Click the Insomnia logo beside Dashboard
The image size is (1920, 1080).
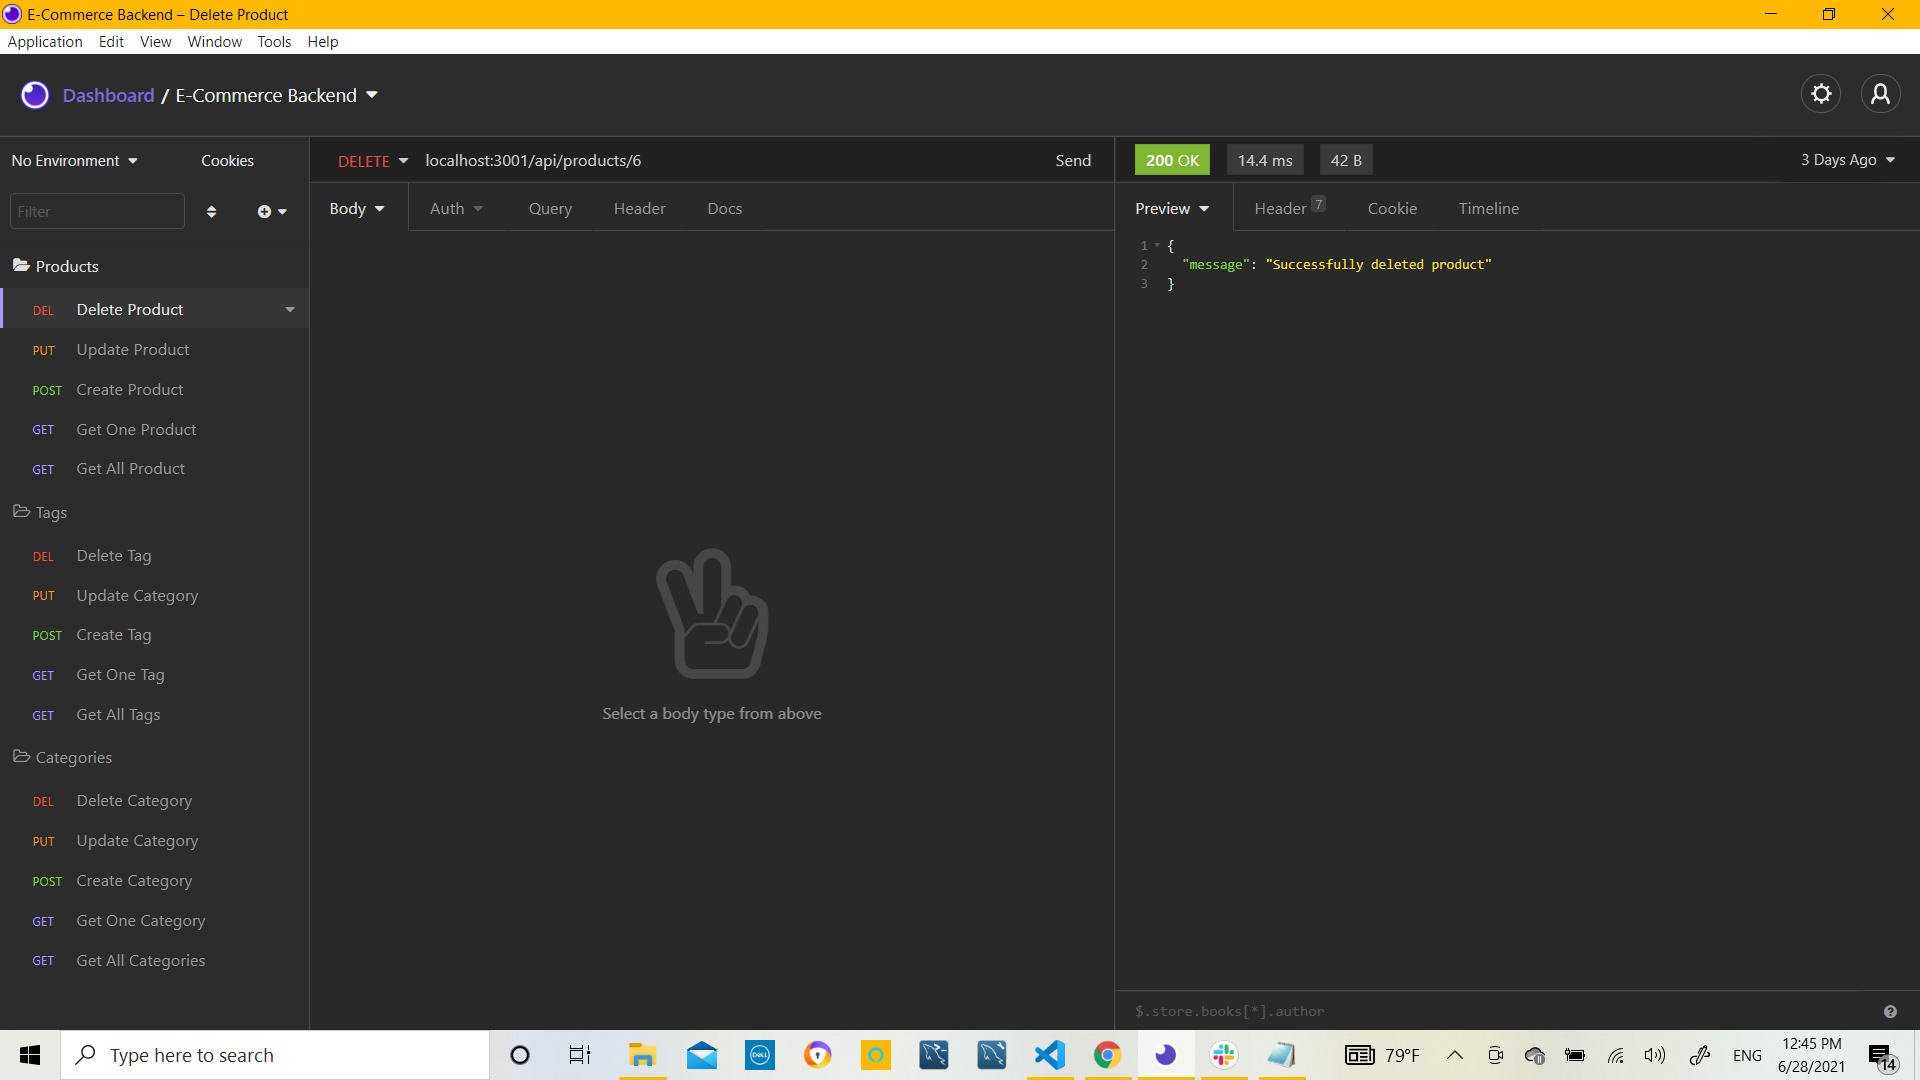(x=35, y=94)
